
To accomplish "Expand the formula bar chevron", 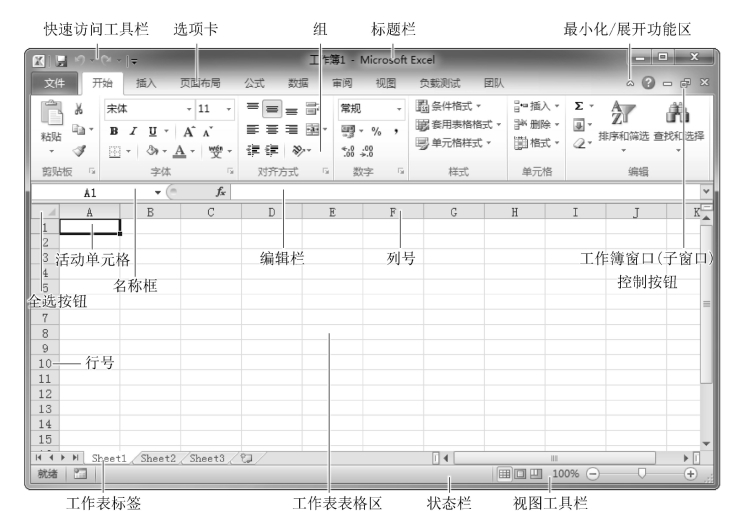I will 706,191.
